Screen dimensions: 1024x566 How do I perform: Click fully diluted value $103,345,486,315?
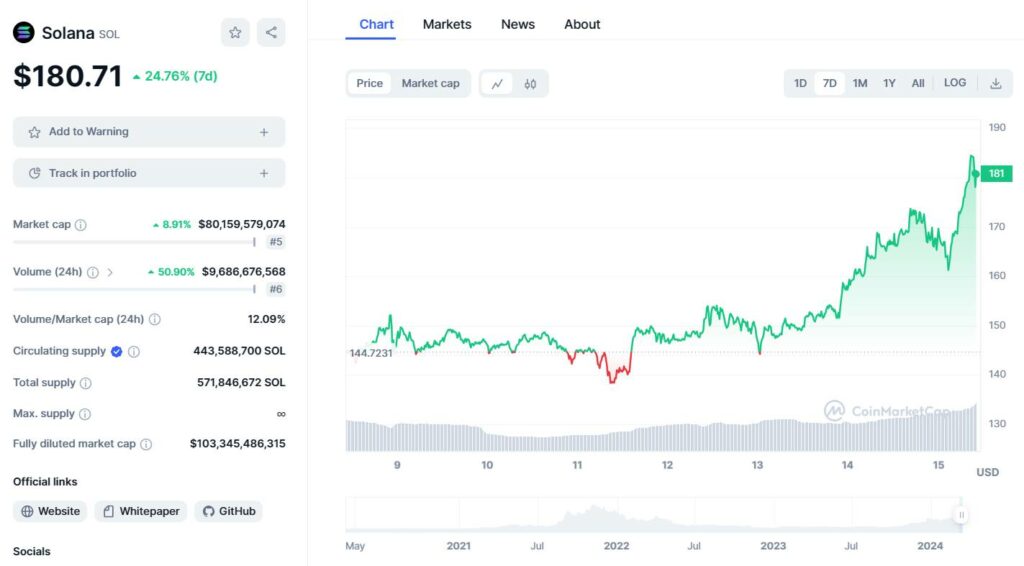coord(238,444)
